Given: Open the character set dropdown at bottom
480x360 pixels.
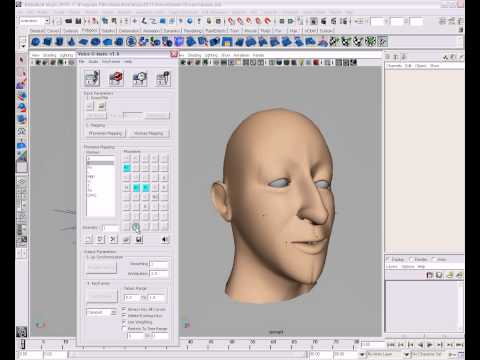Looking at the screenshot, I should tap(406, 354).
